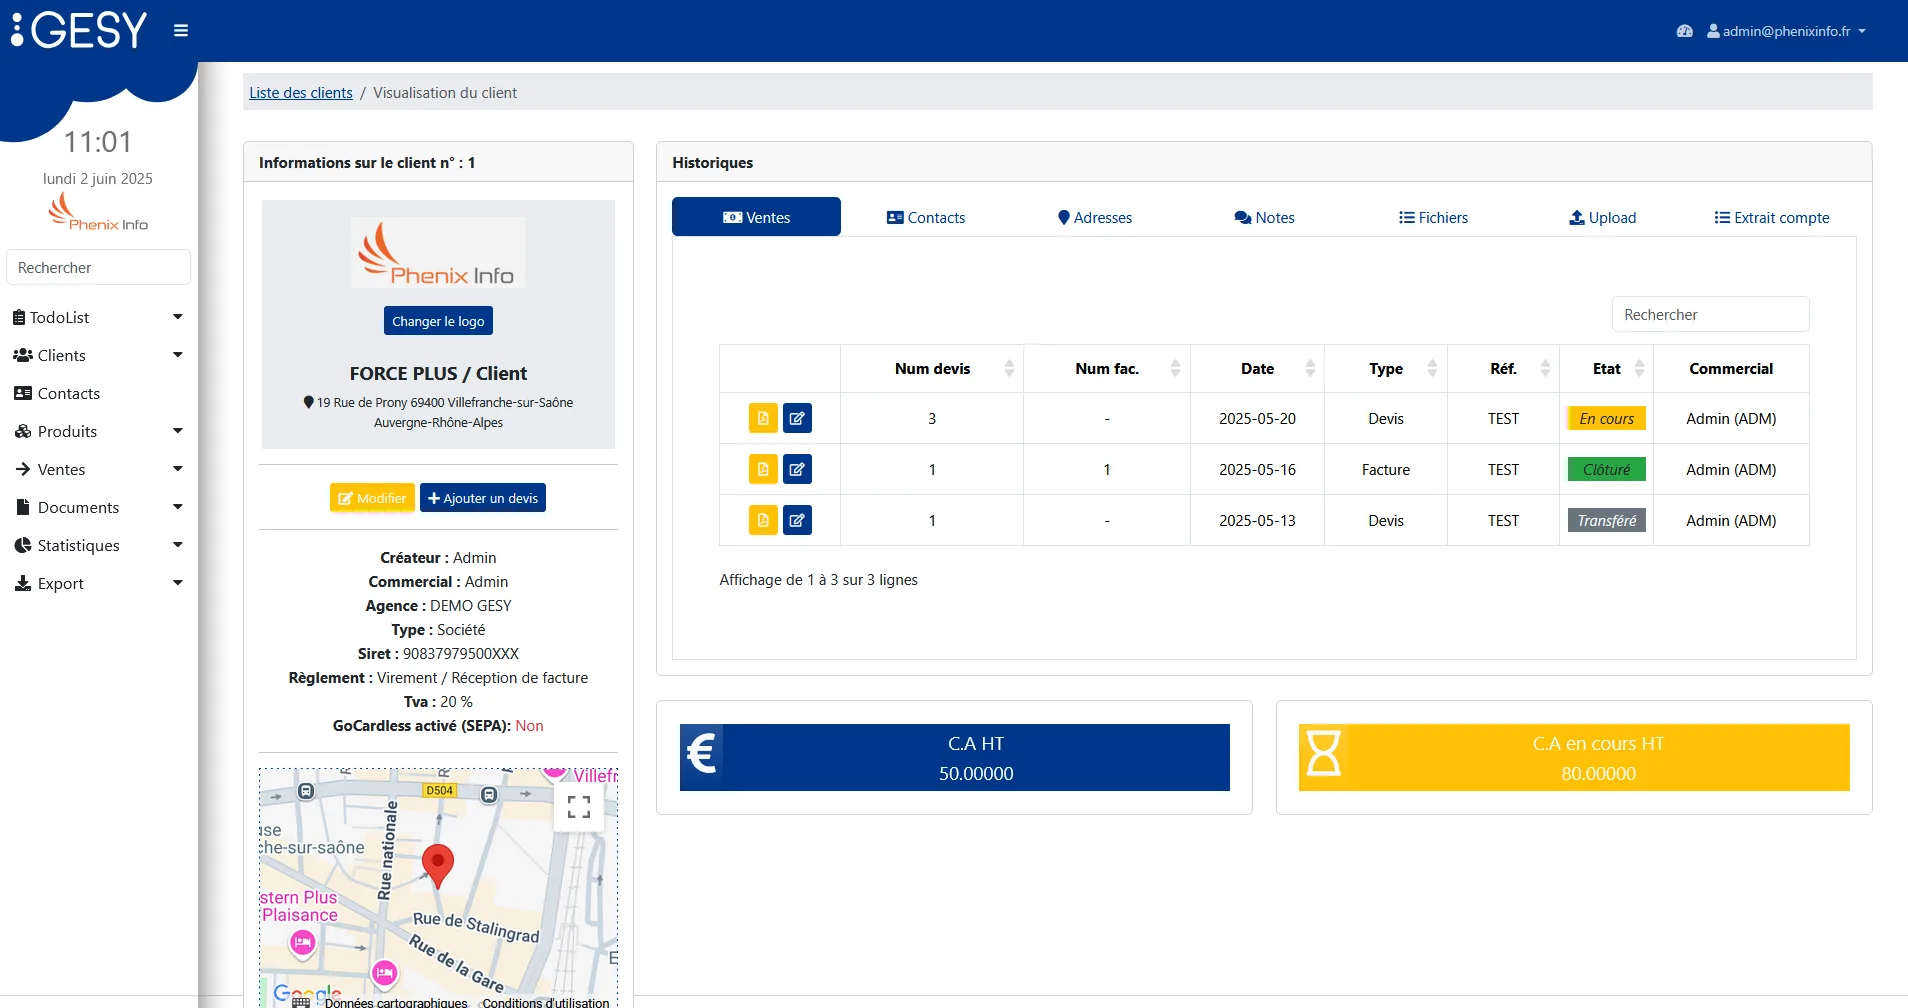Screen dimensions: 1908x1008
Task: Click the Clients people icon in sidebar
Action: [x=23, y=355]
